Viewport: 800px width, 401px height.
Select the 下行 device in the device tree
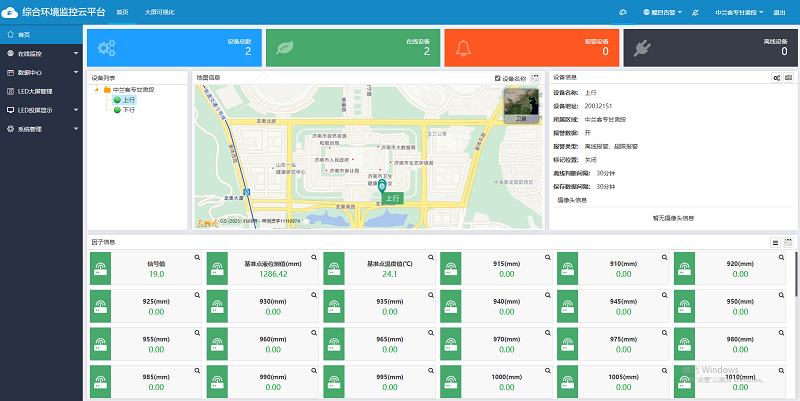pos(127,109)
